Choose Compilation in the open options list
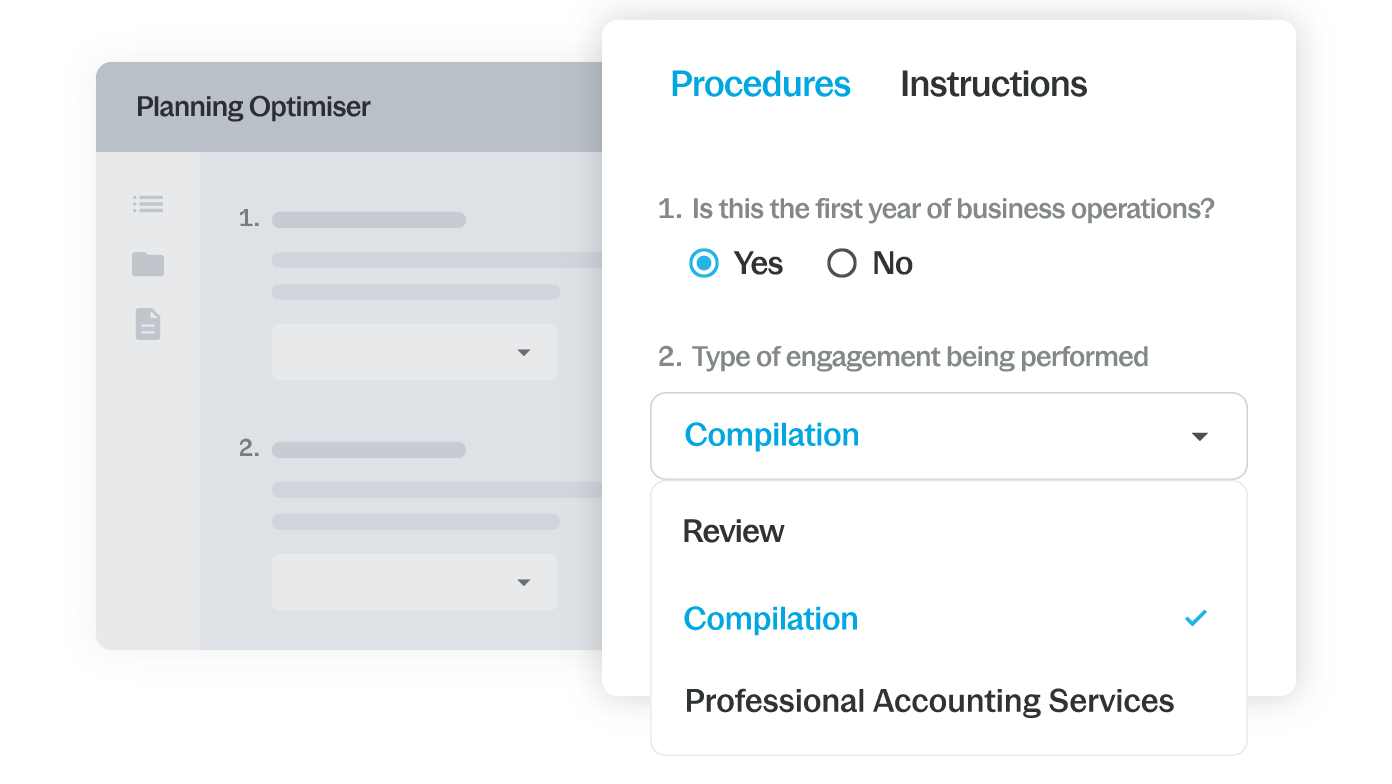The width and height of the screenshot is (1392, 784). [770, 619]
